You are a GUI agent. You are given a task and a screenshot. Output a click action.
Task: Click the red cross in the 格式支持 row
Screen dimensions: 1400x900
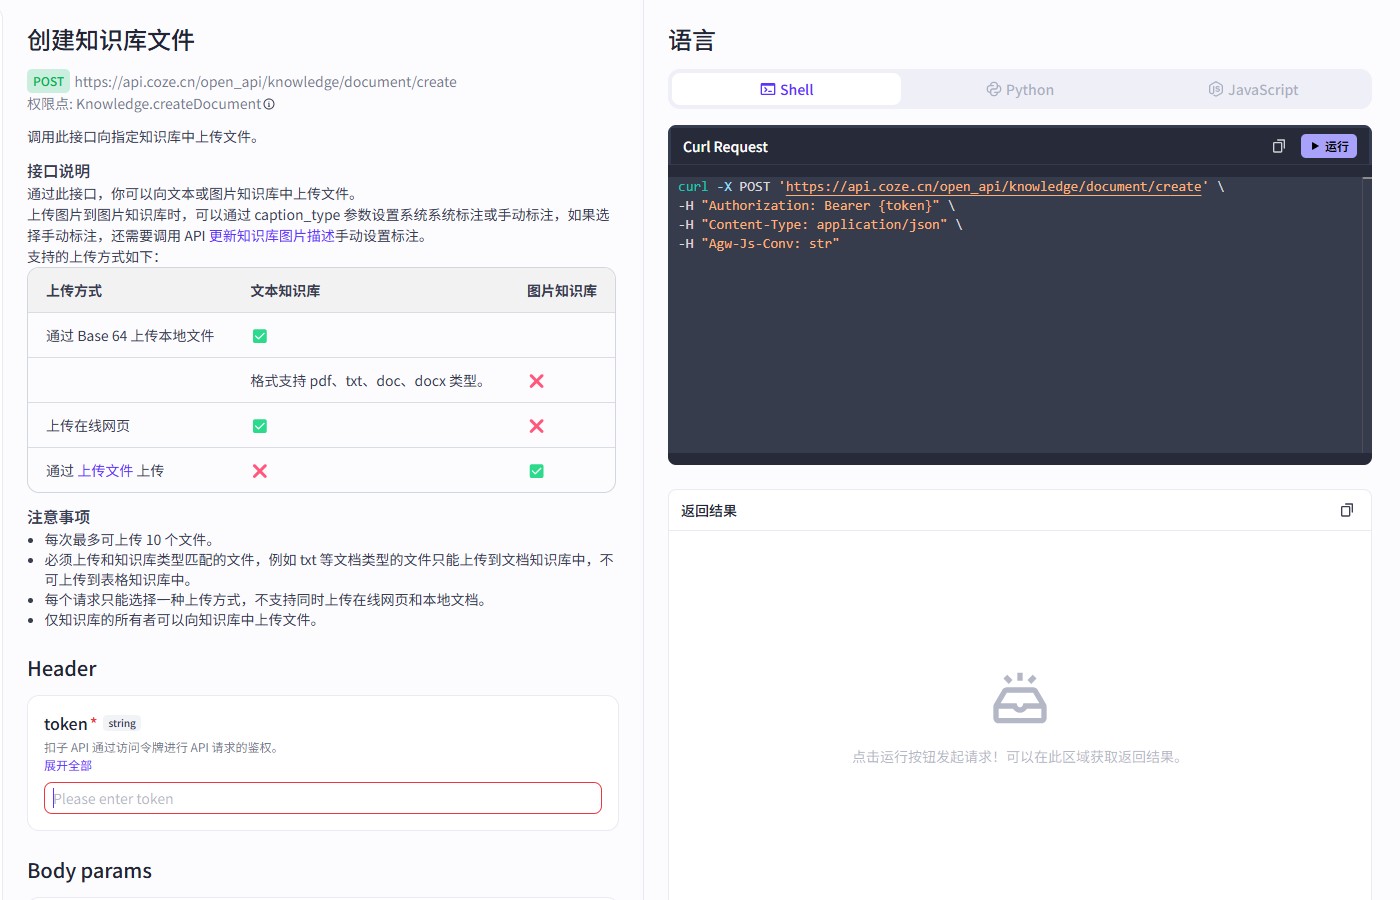click(537, 381)
